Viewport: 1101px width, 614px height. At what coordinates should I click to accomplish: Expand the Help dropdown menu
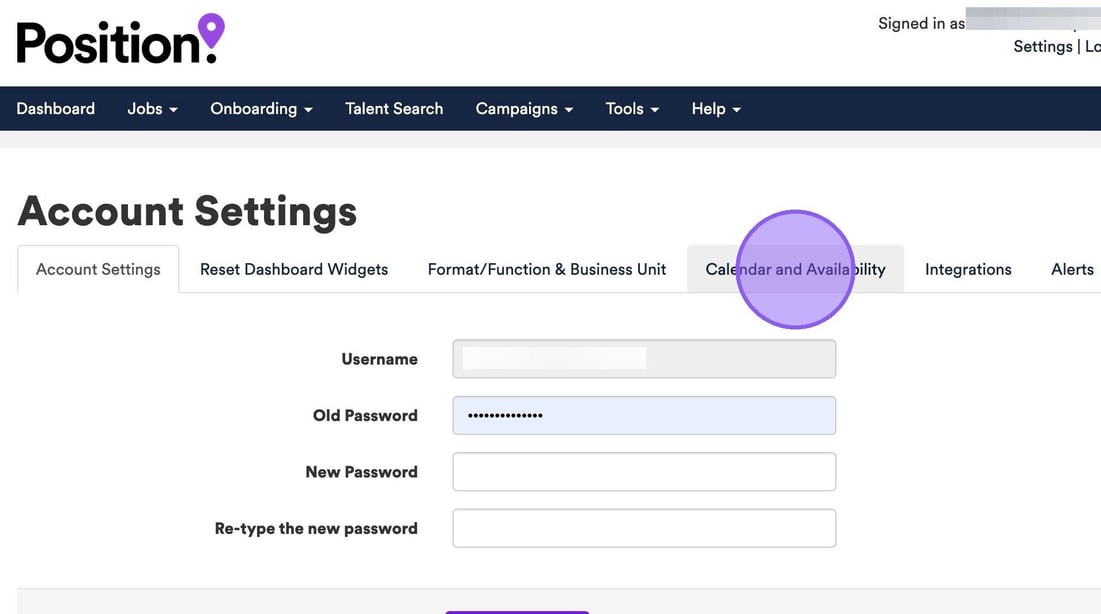716,109
